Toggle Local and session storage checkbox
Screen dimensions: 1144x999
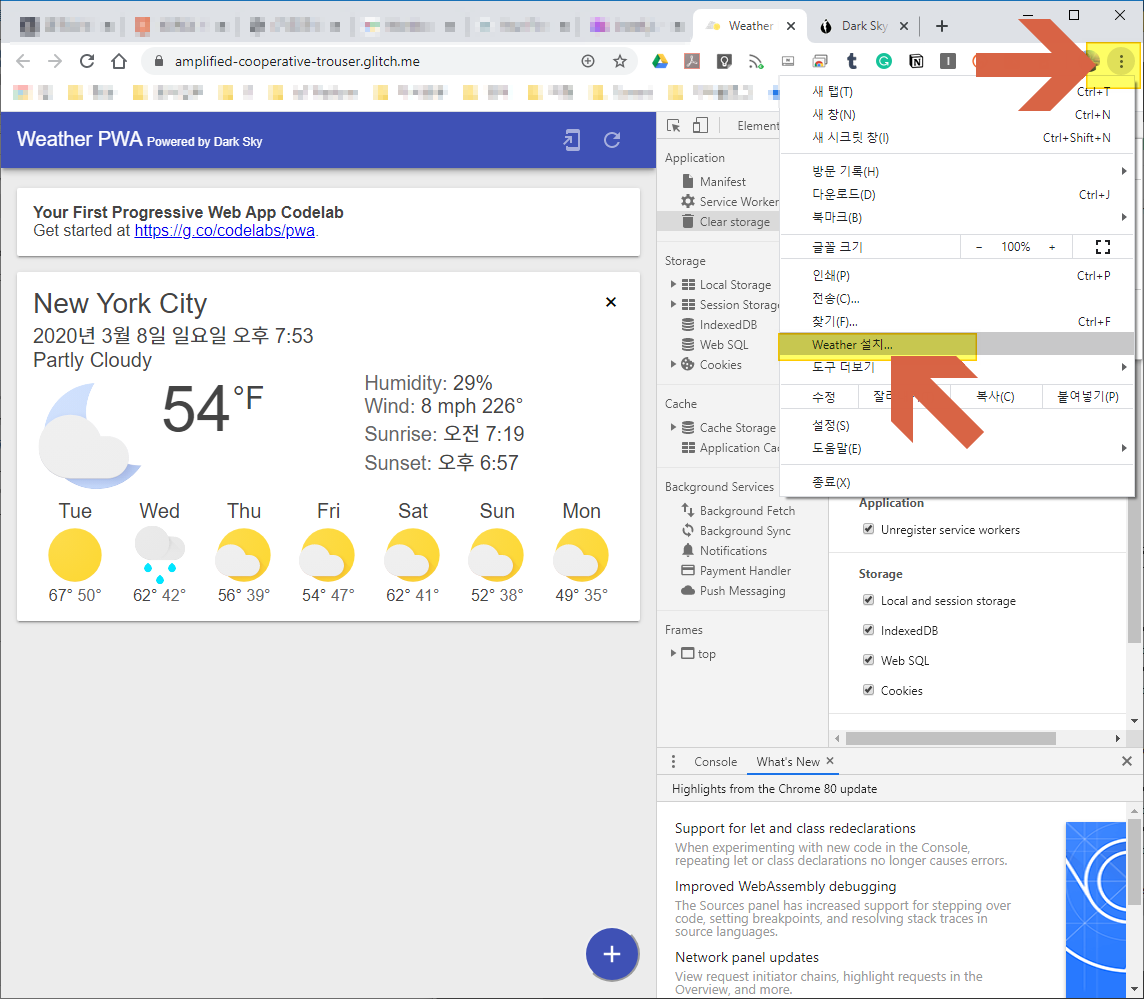coord(868,600)
